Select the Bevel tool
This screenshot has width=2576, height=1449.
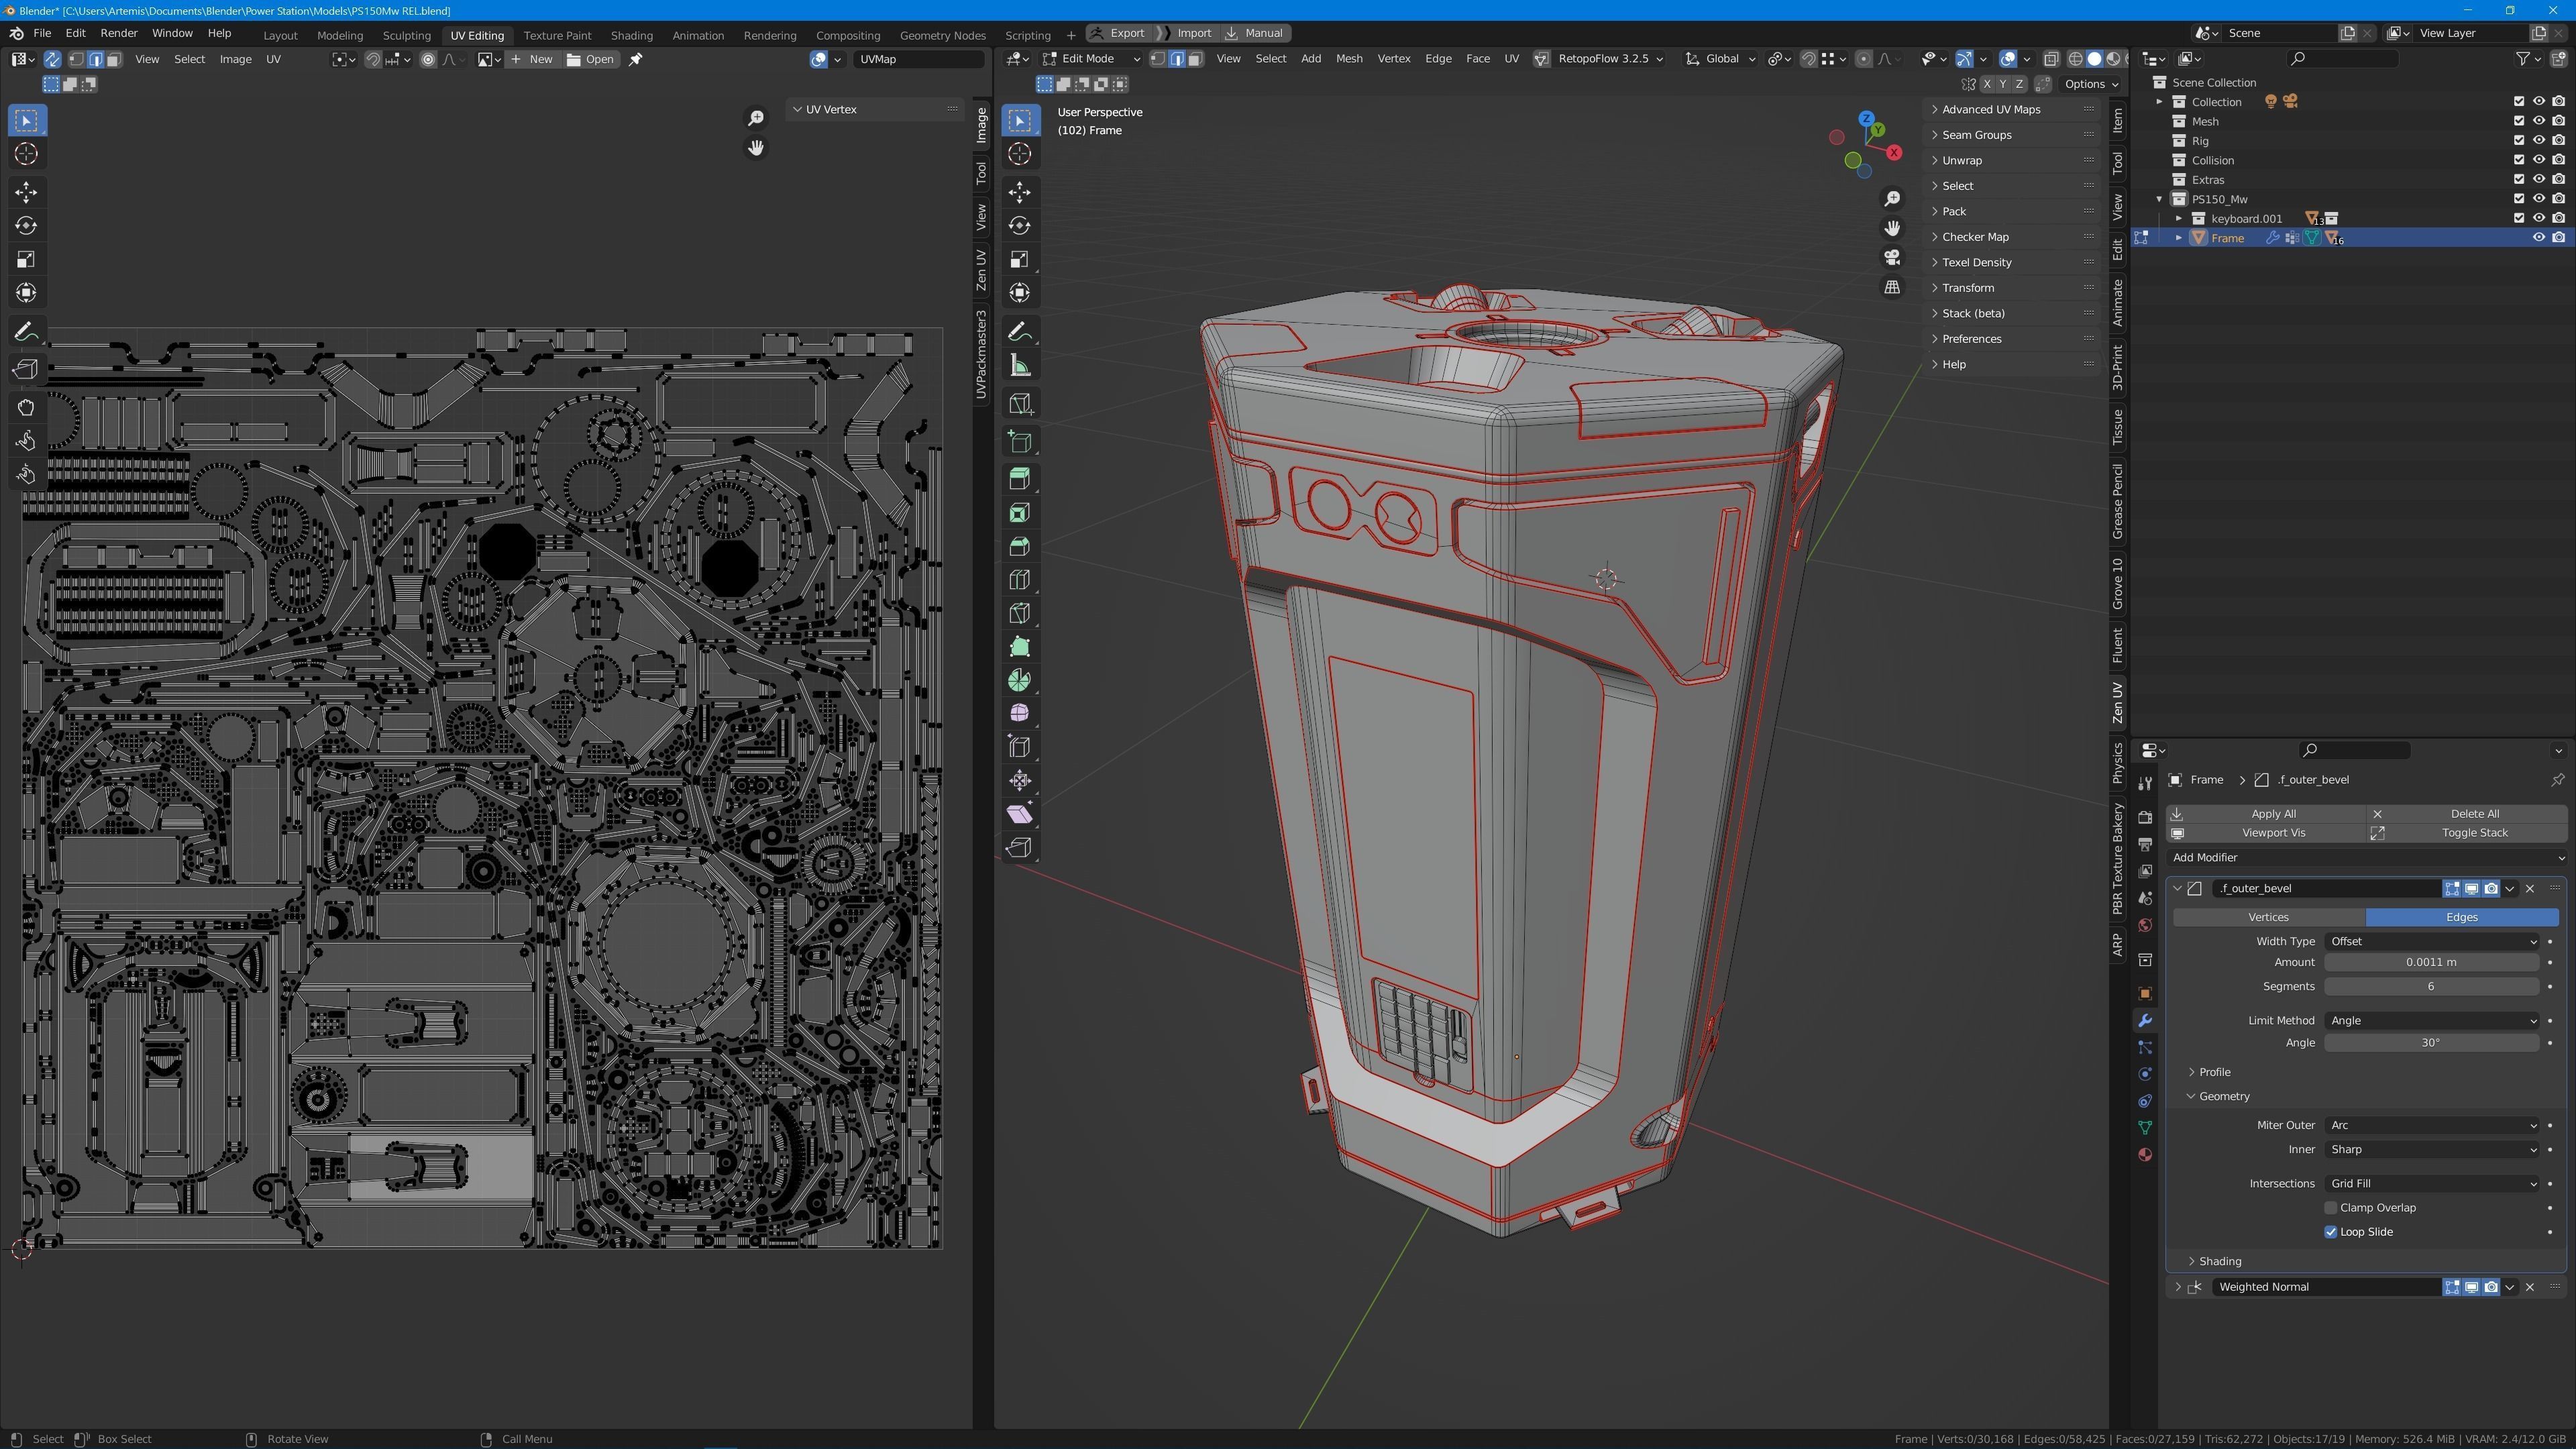(1019, 546)
